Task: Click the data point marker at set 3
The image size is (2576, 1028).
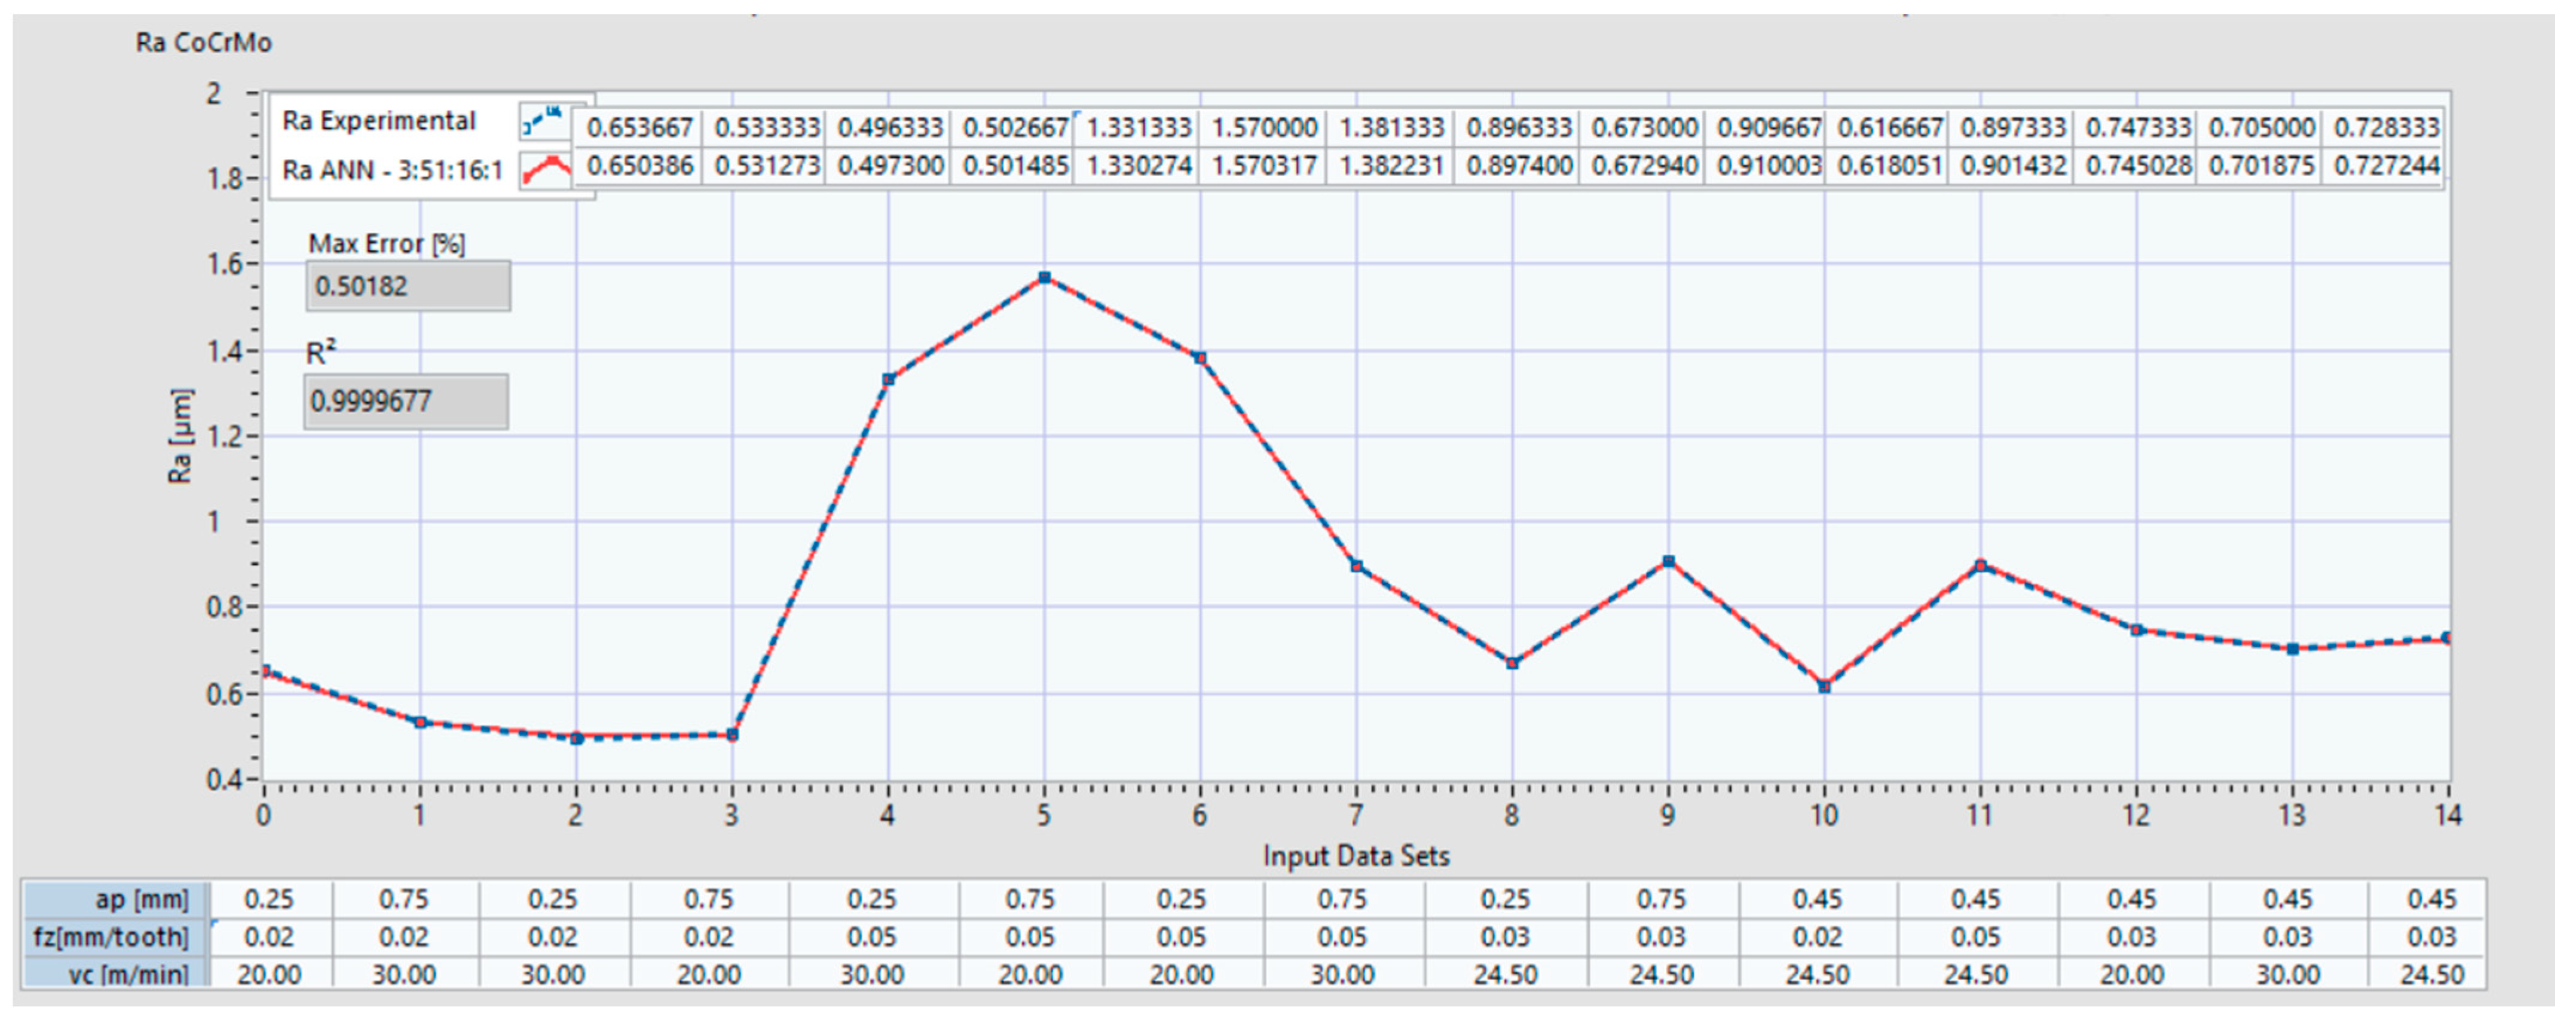Action: click(732, 735)
